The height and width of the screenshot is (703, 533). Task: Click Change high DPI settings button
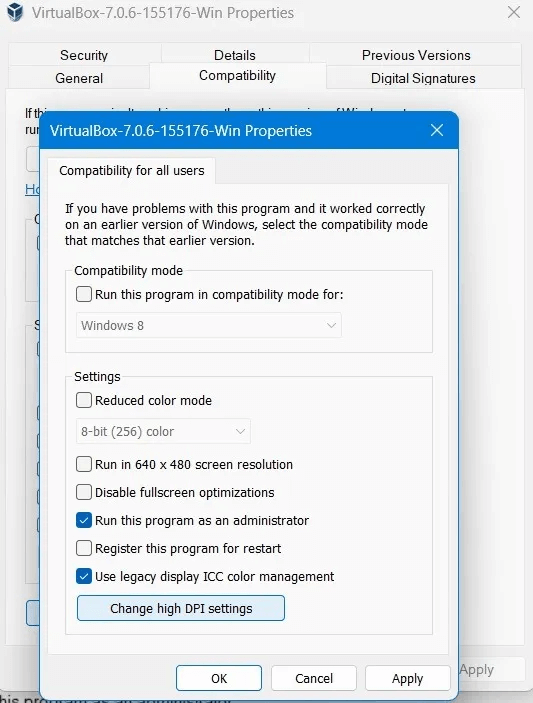point(181,608)
